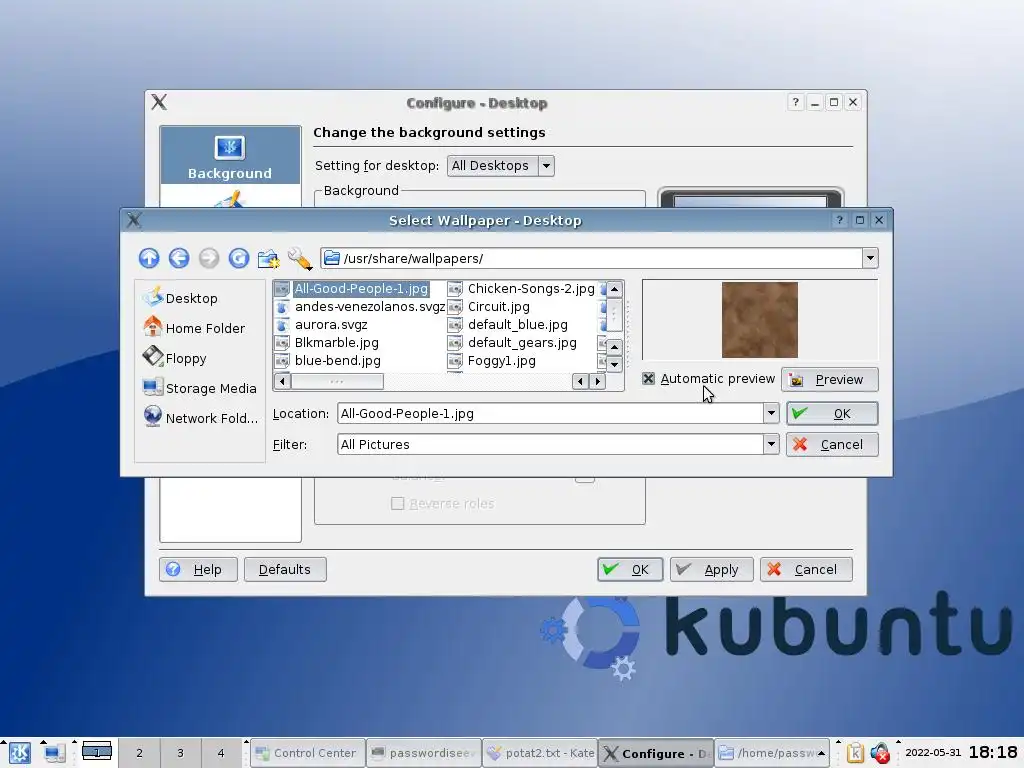The width and height of the screenshot is (1024, 768).
Task: Expand the path /usr/share/wallpapers/ dropdown
Action: coord(870,258)
